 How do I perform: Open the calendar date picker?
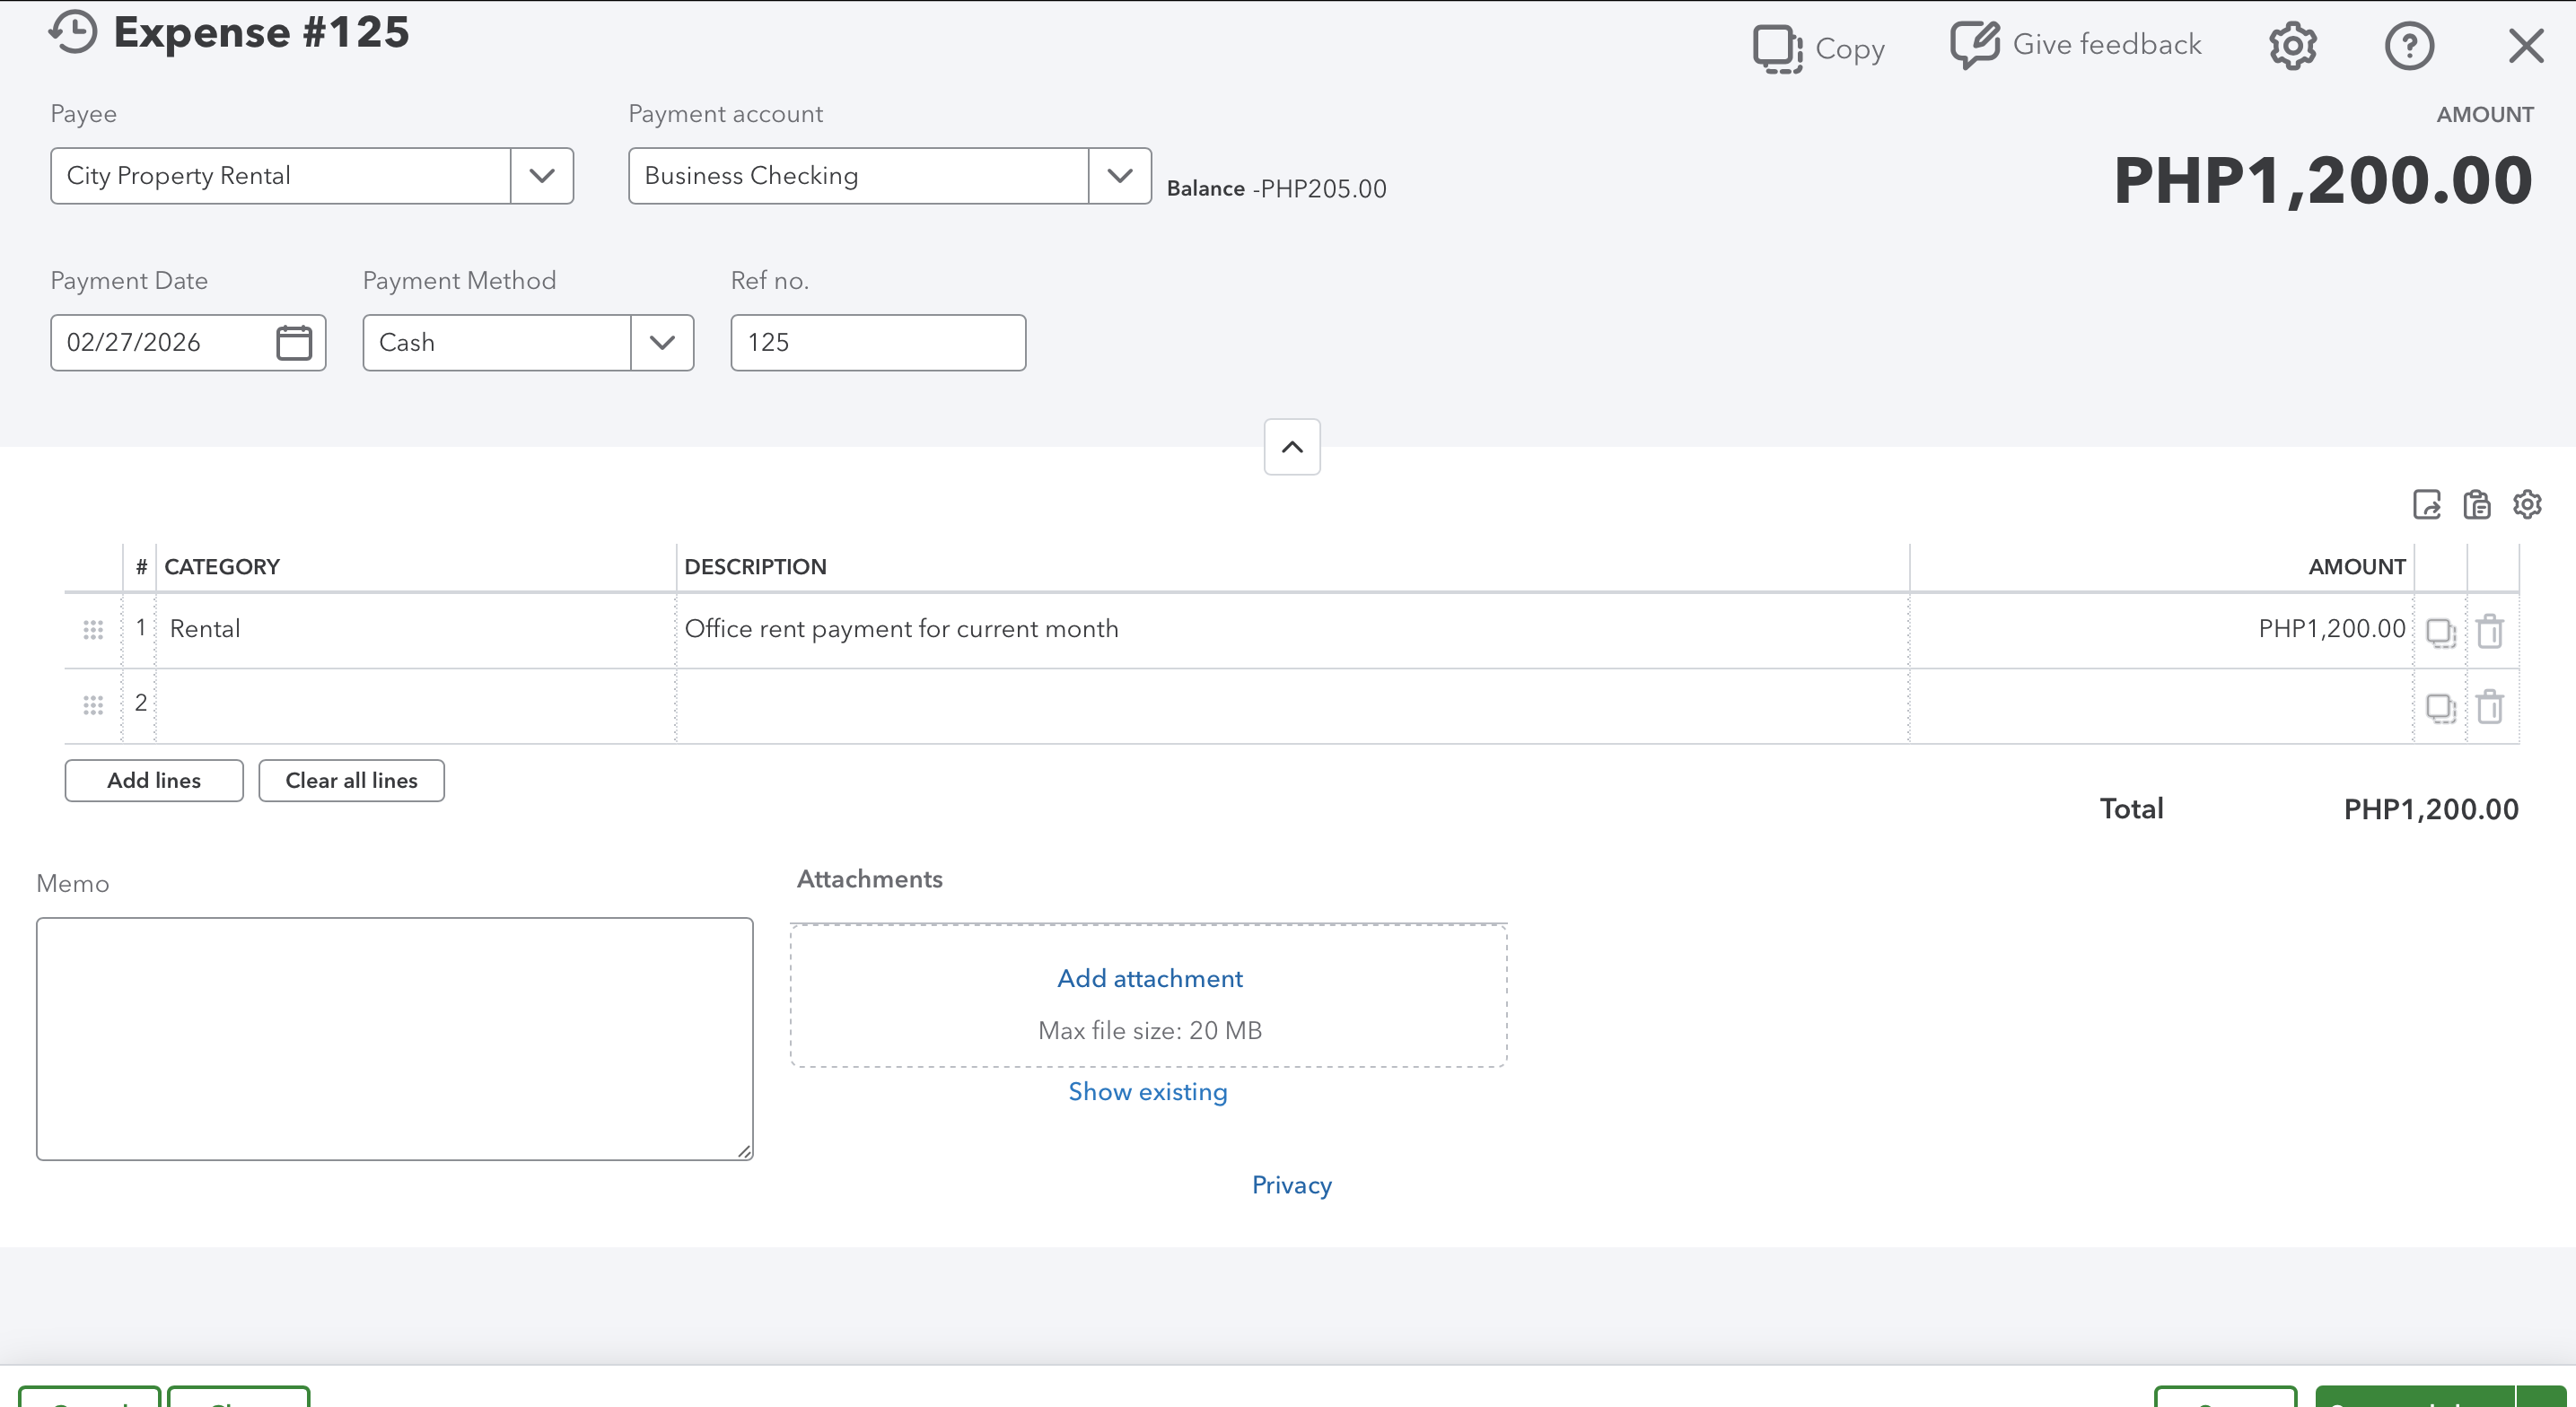point(293,343)
